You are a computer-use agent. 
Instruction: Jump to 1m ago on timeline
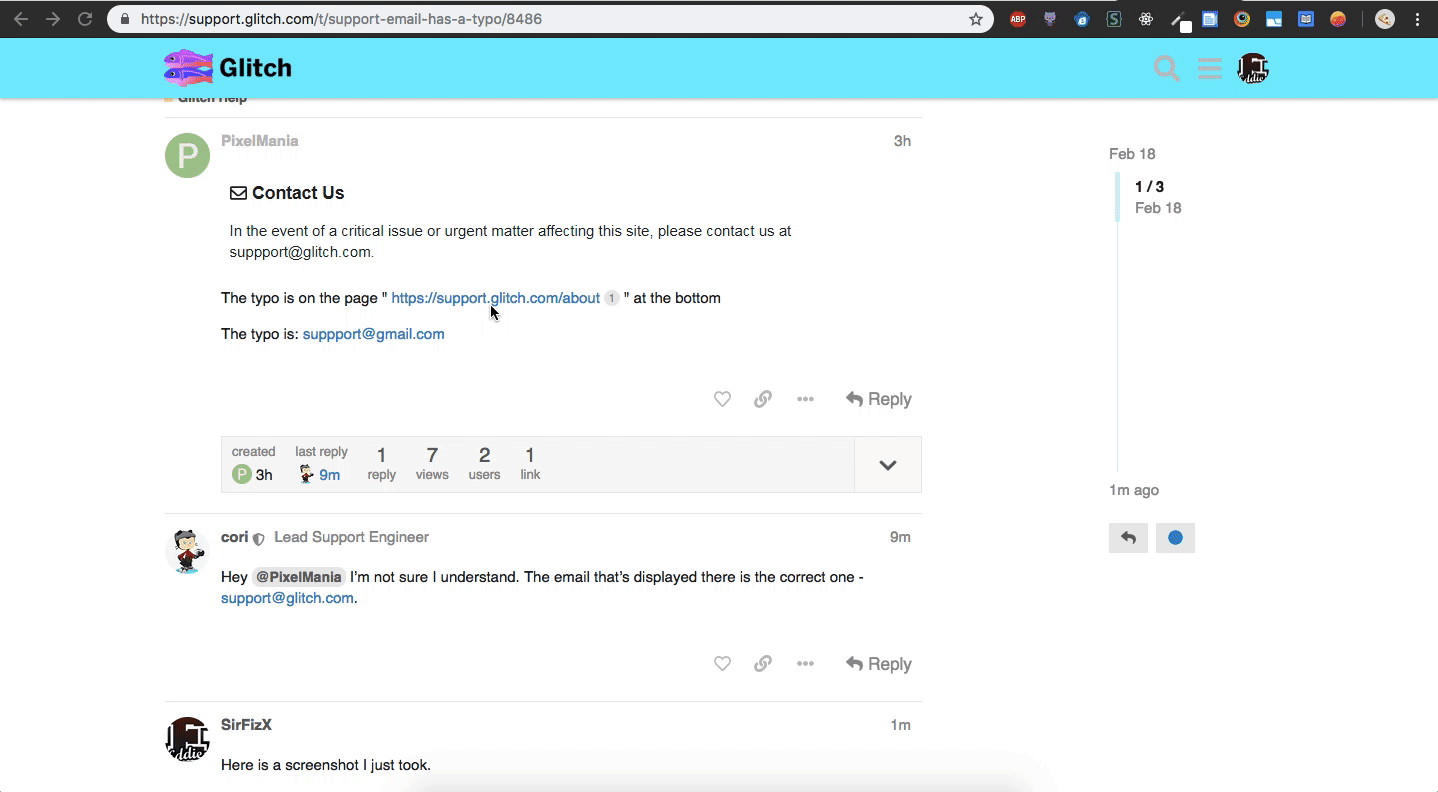pyautogui.click(x=1134, y=490)
